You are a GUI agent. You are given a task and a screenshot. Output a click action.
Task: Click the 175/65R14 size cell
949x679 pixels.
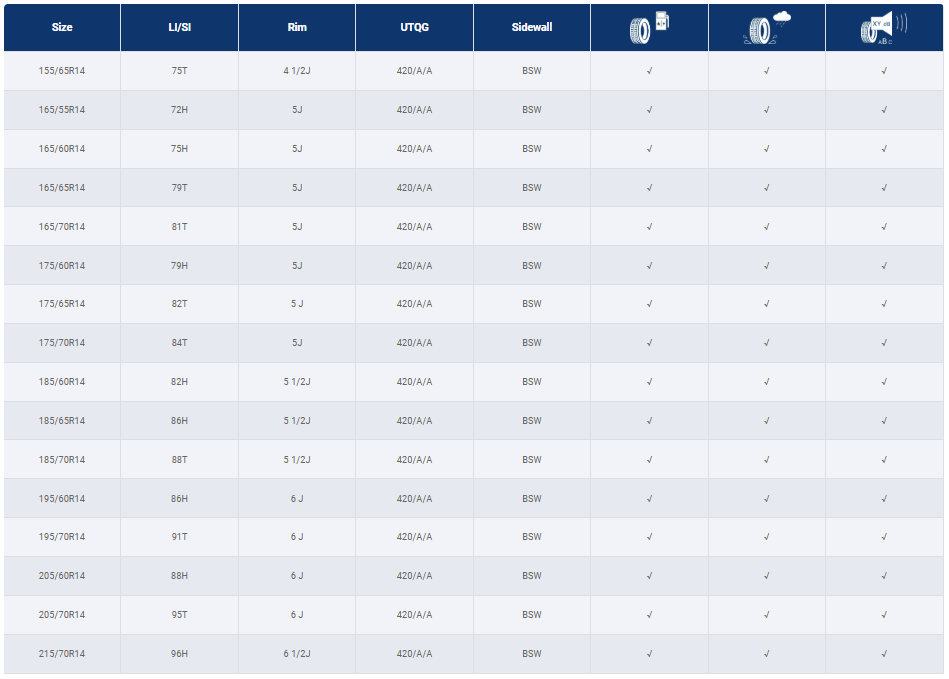62,304
